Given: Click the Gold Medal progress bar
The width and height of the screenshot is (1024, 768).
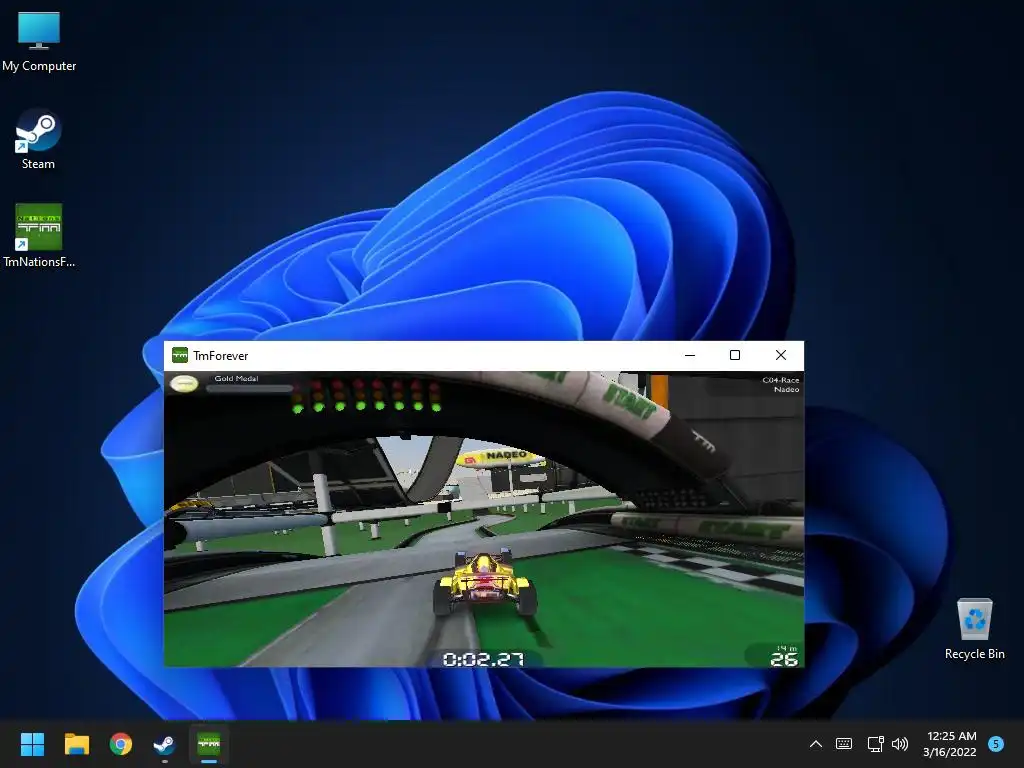Looking at the screenshot, I should (249, 389).
